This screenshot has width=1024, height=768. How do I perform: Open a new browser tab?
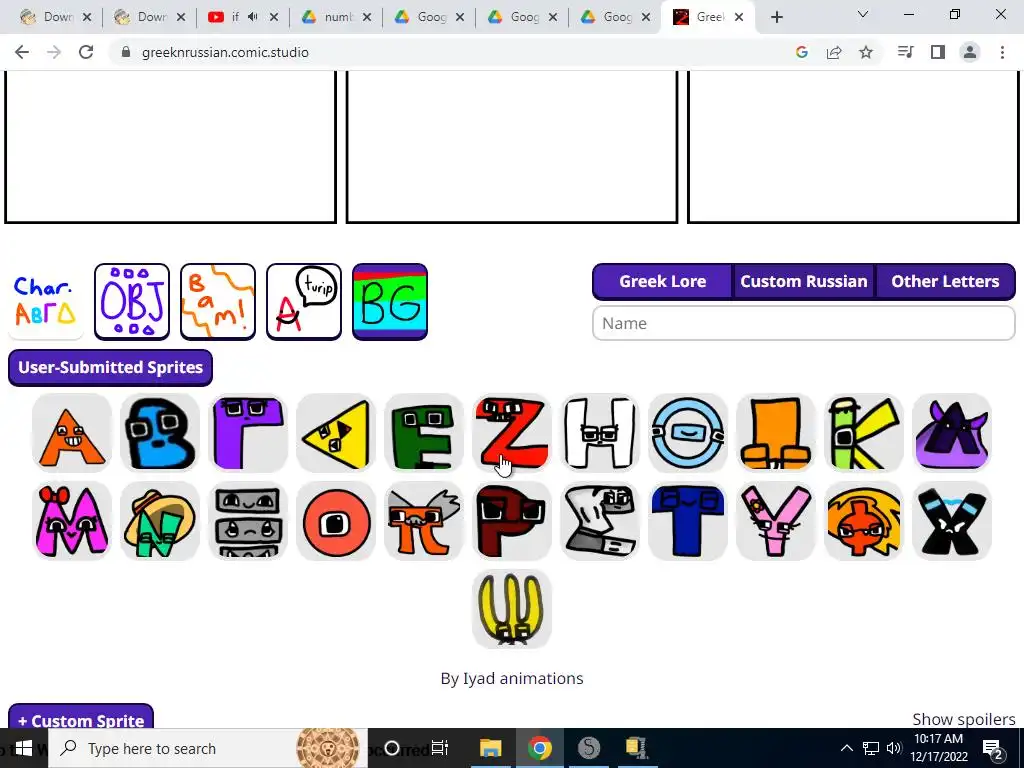click(776, 18)
